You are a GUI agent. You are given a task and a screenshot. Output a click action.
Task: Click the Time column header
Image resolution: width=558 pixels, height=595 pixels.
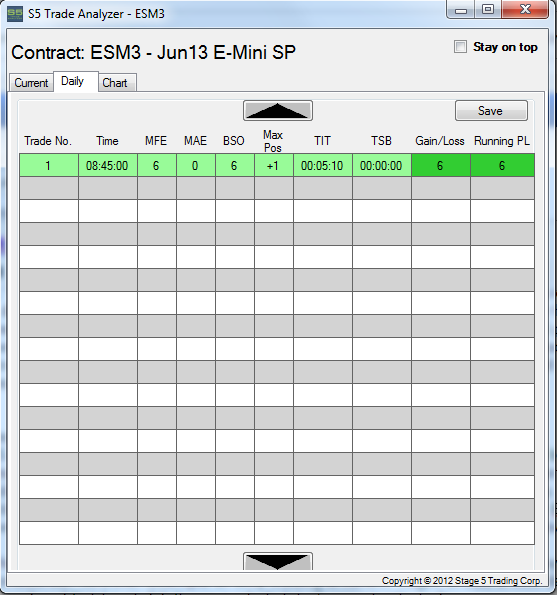[107, 141]
